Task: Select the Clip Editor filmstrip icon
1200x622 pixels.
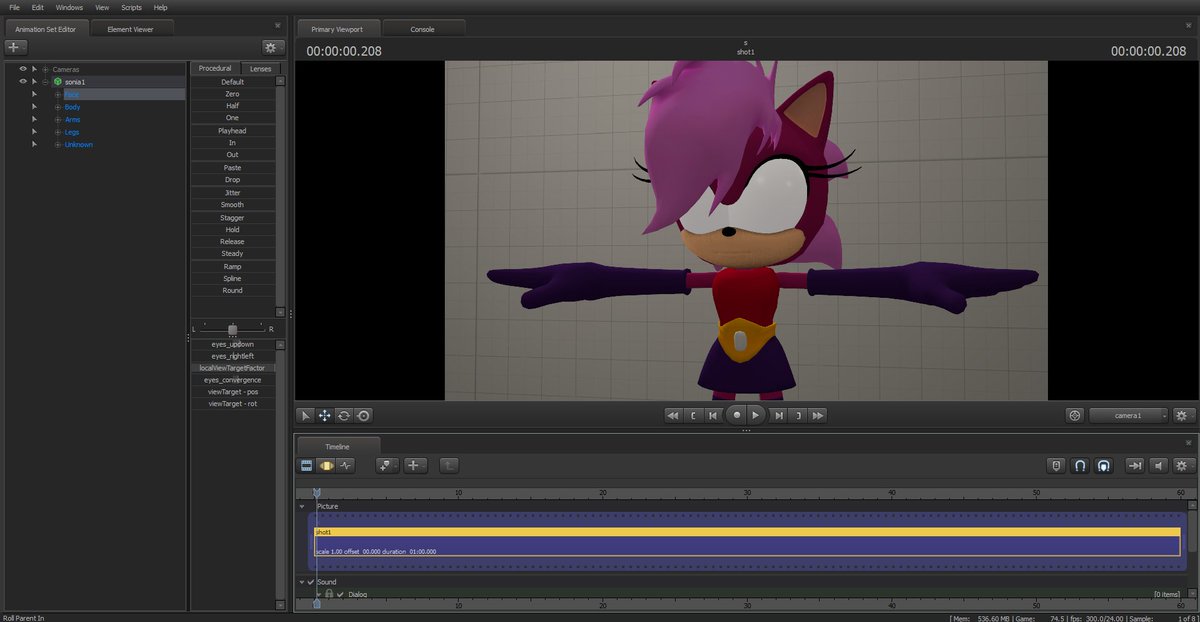Action: click(x=305, y=465)
